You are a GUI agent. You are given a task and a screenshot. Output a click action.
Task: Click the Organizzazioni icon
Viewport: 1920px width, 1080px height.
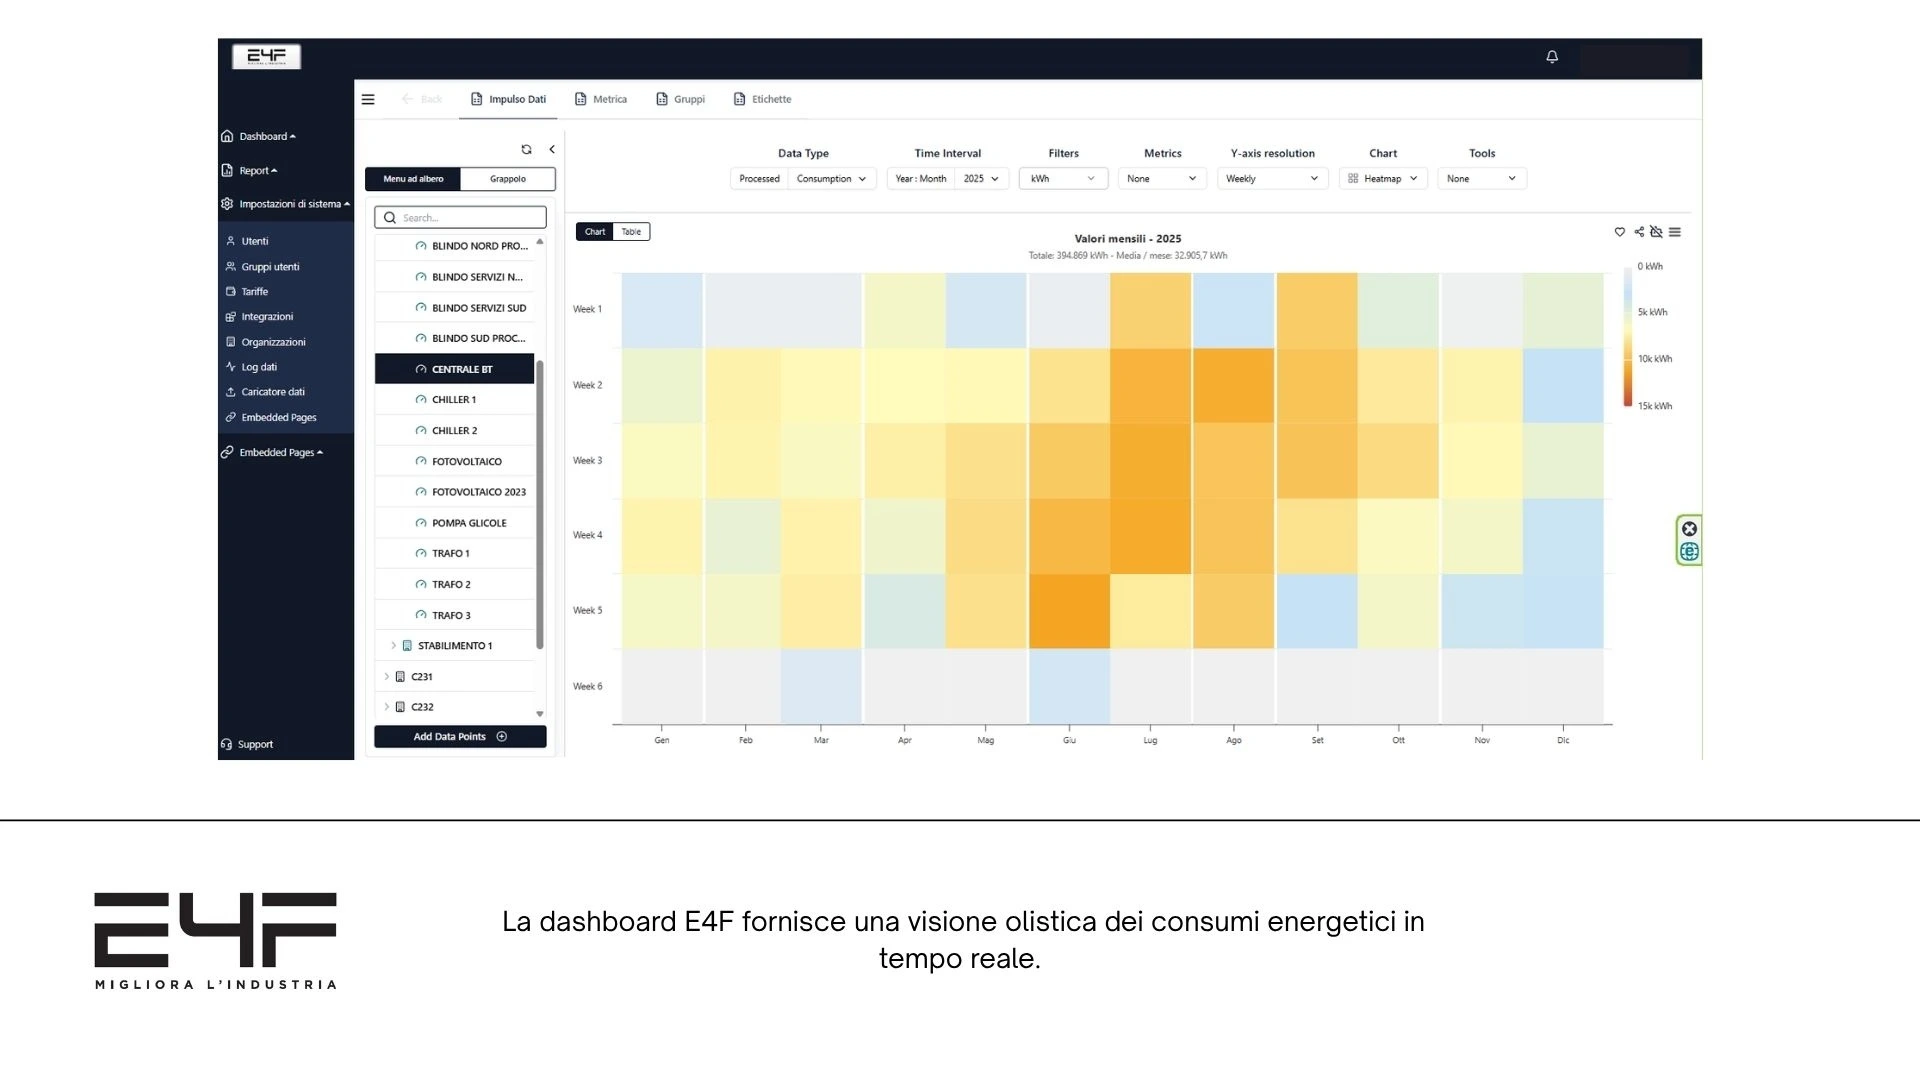click(231, 342)
